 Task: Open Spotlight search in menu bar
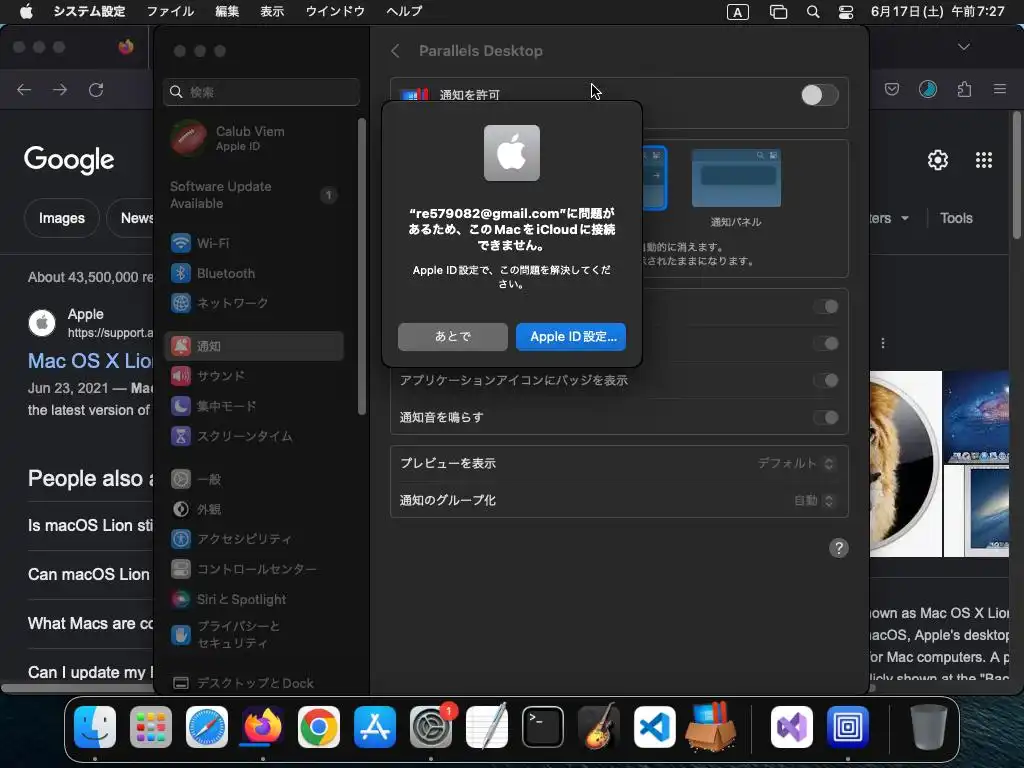pyautogui.click(x=813, y=12)
